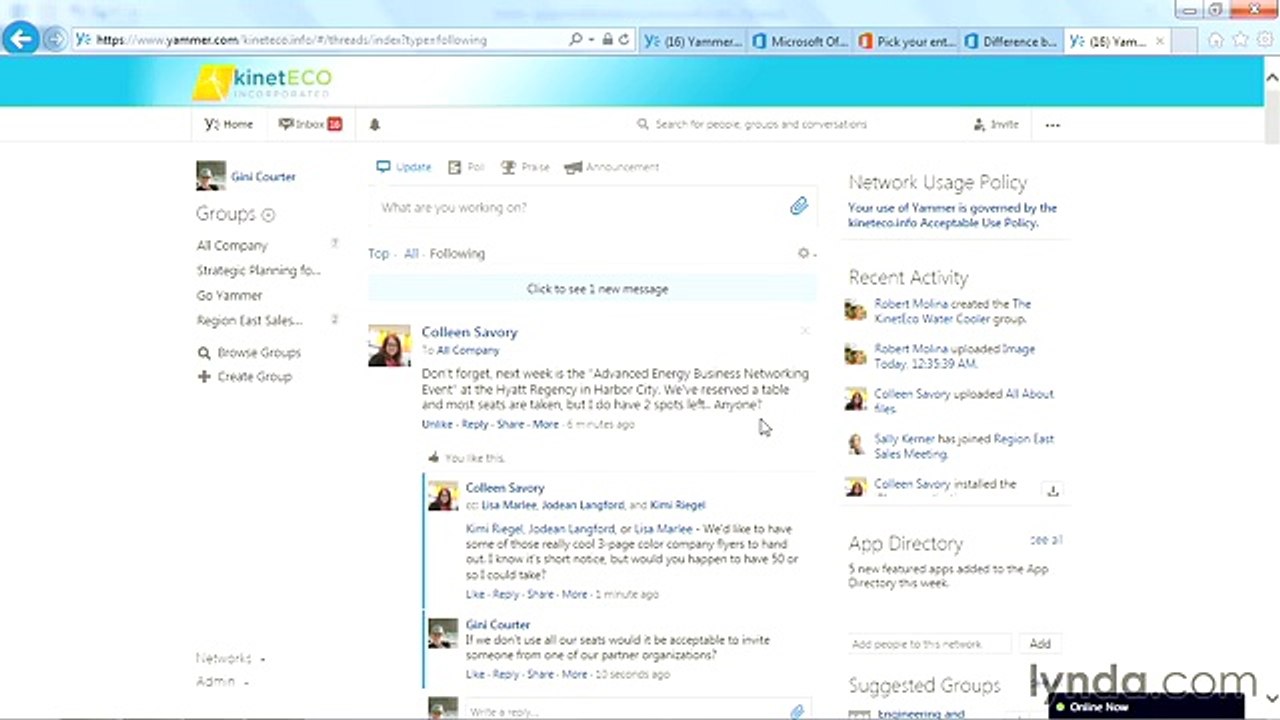Open Gini Courter profile link

[x=263, y=177]
